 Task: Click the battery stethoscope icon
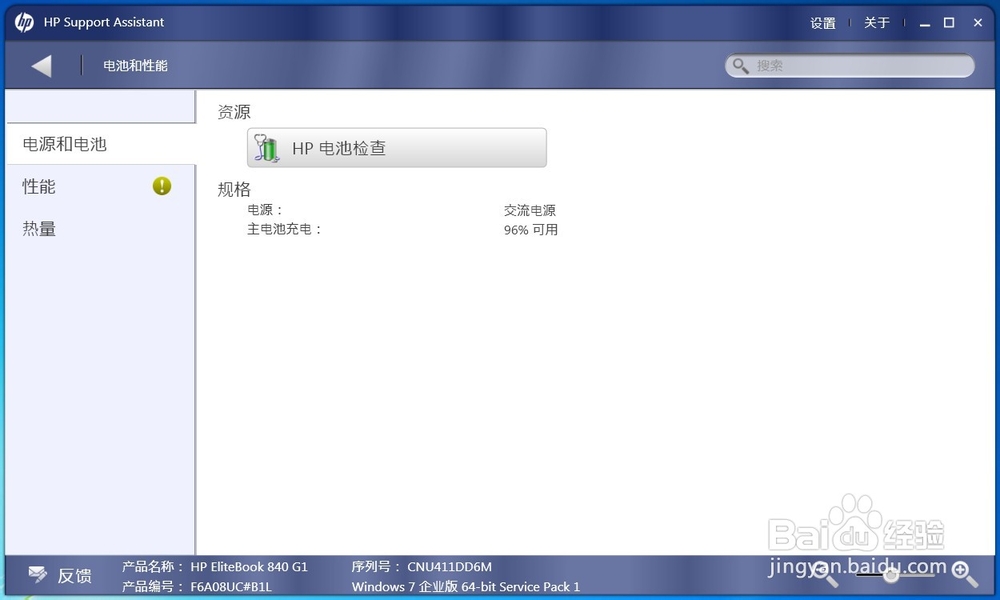(x=267, y=148)
